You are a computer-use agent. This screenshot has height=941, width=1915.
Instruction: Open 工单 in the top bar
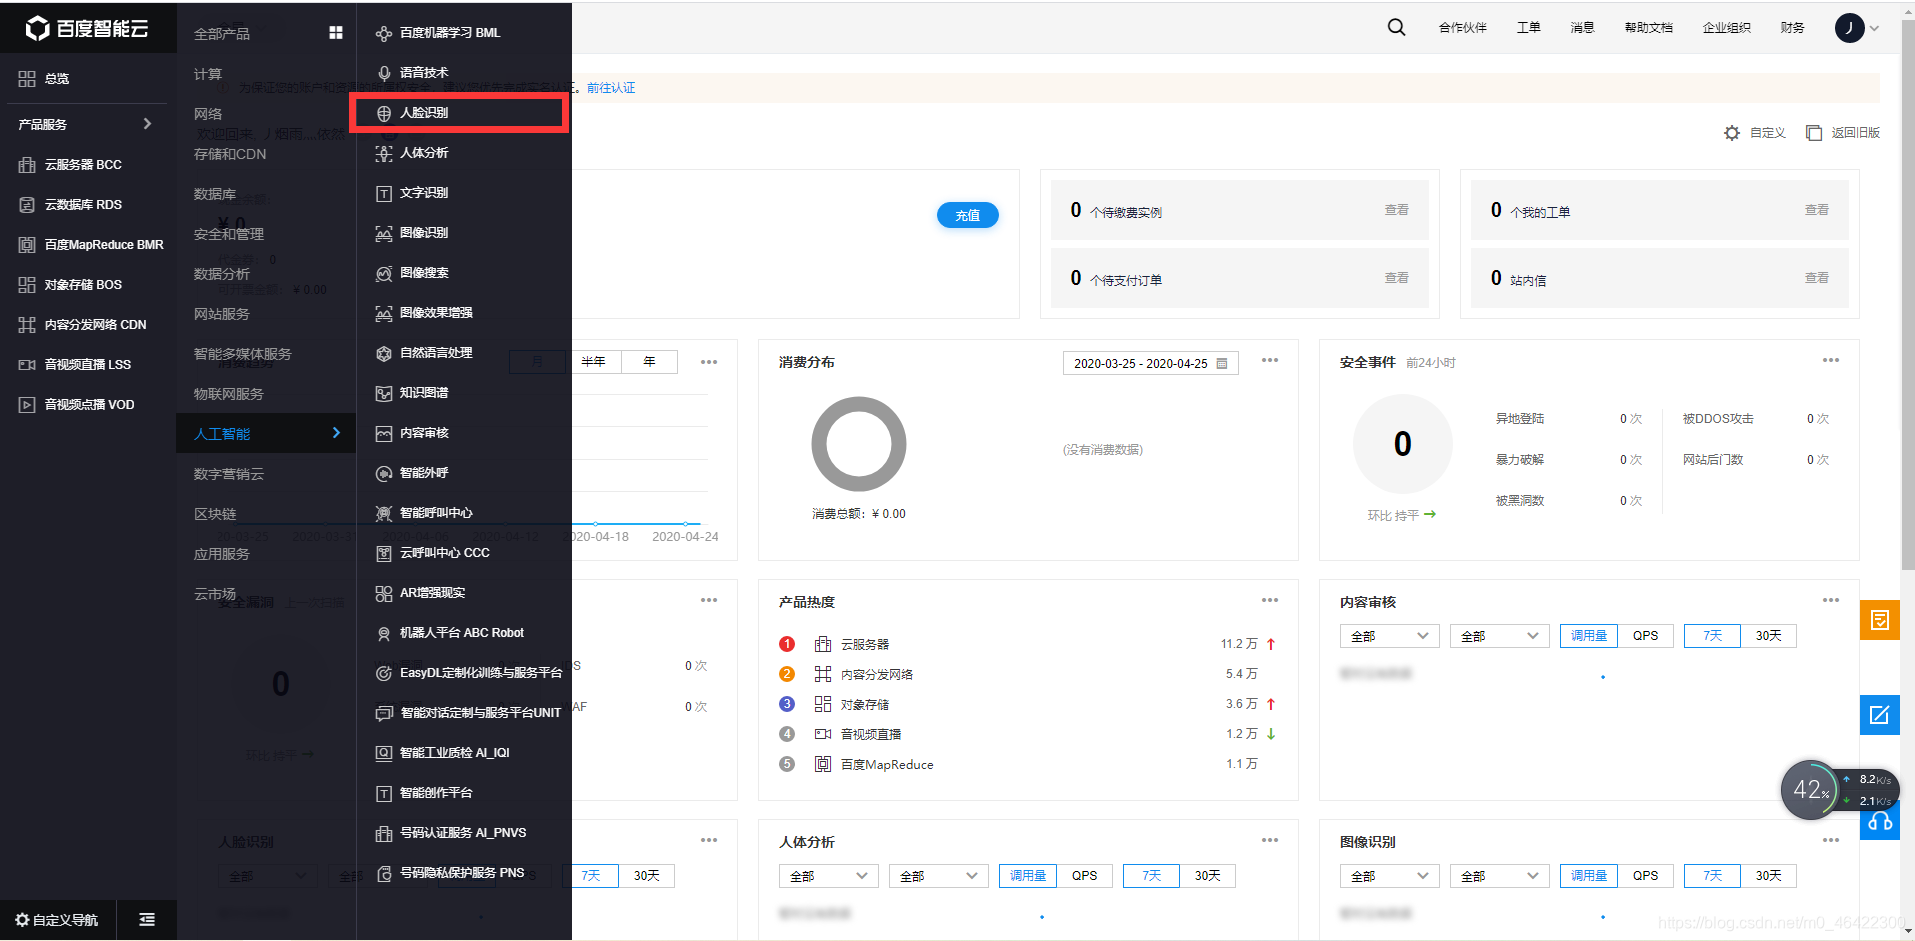coord(1529,28)
